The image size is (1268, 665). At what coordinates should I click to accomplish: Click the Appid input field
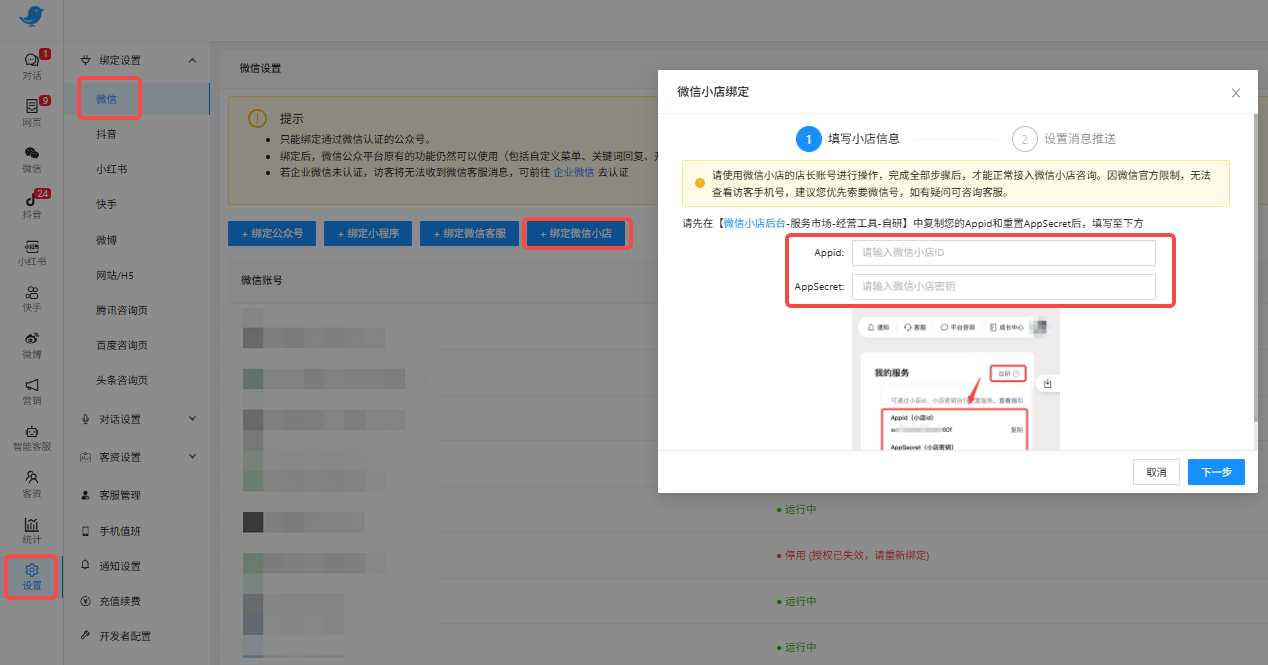click(x=1003, y=253)
